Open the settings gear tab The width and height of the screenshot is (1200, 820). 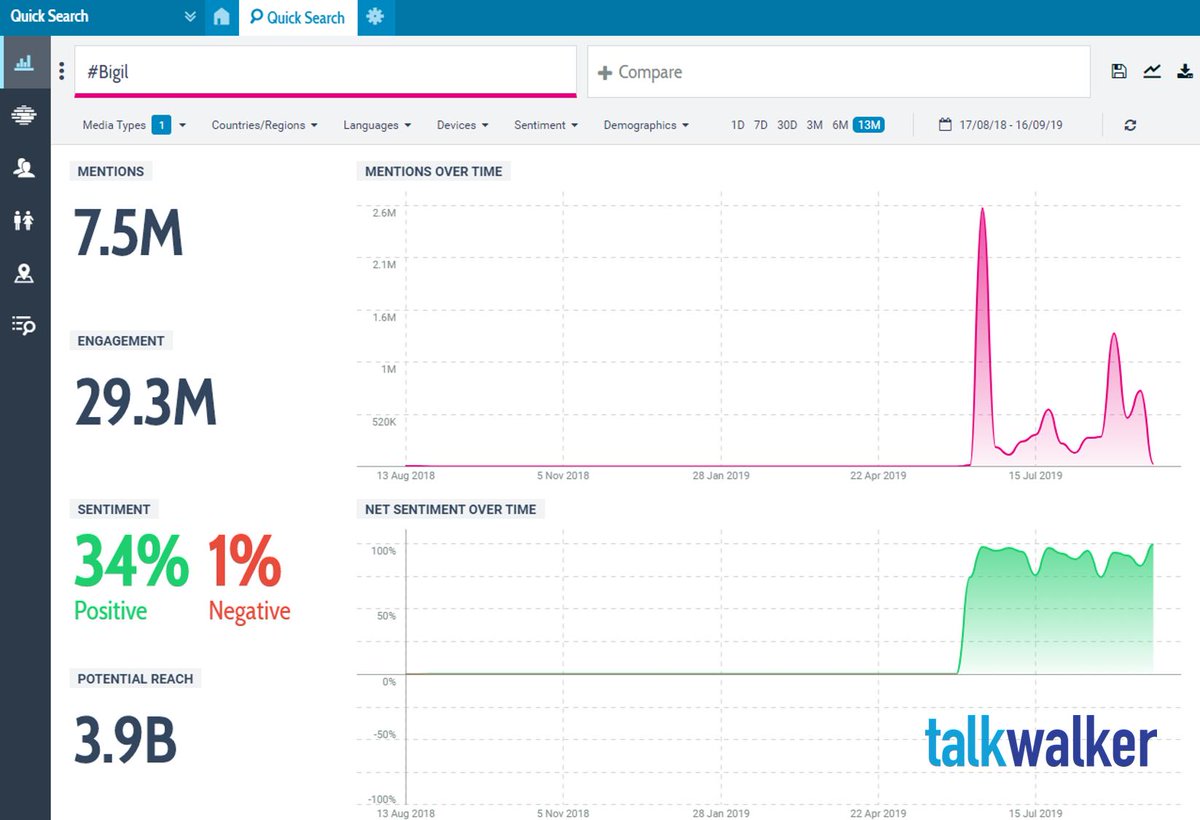375,17
